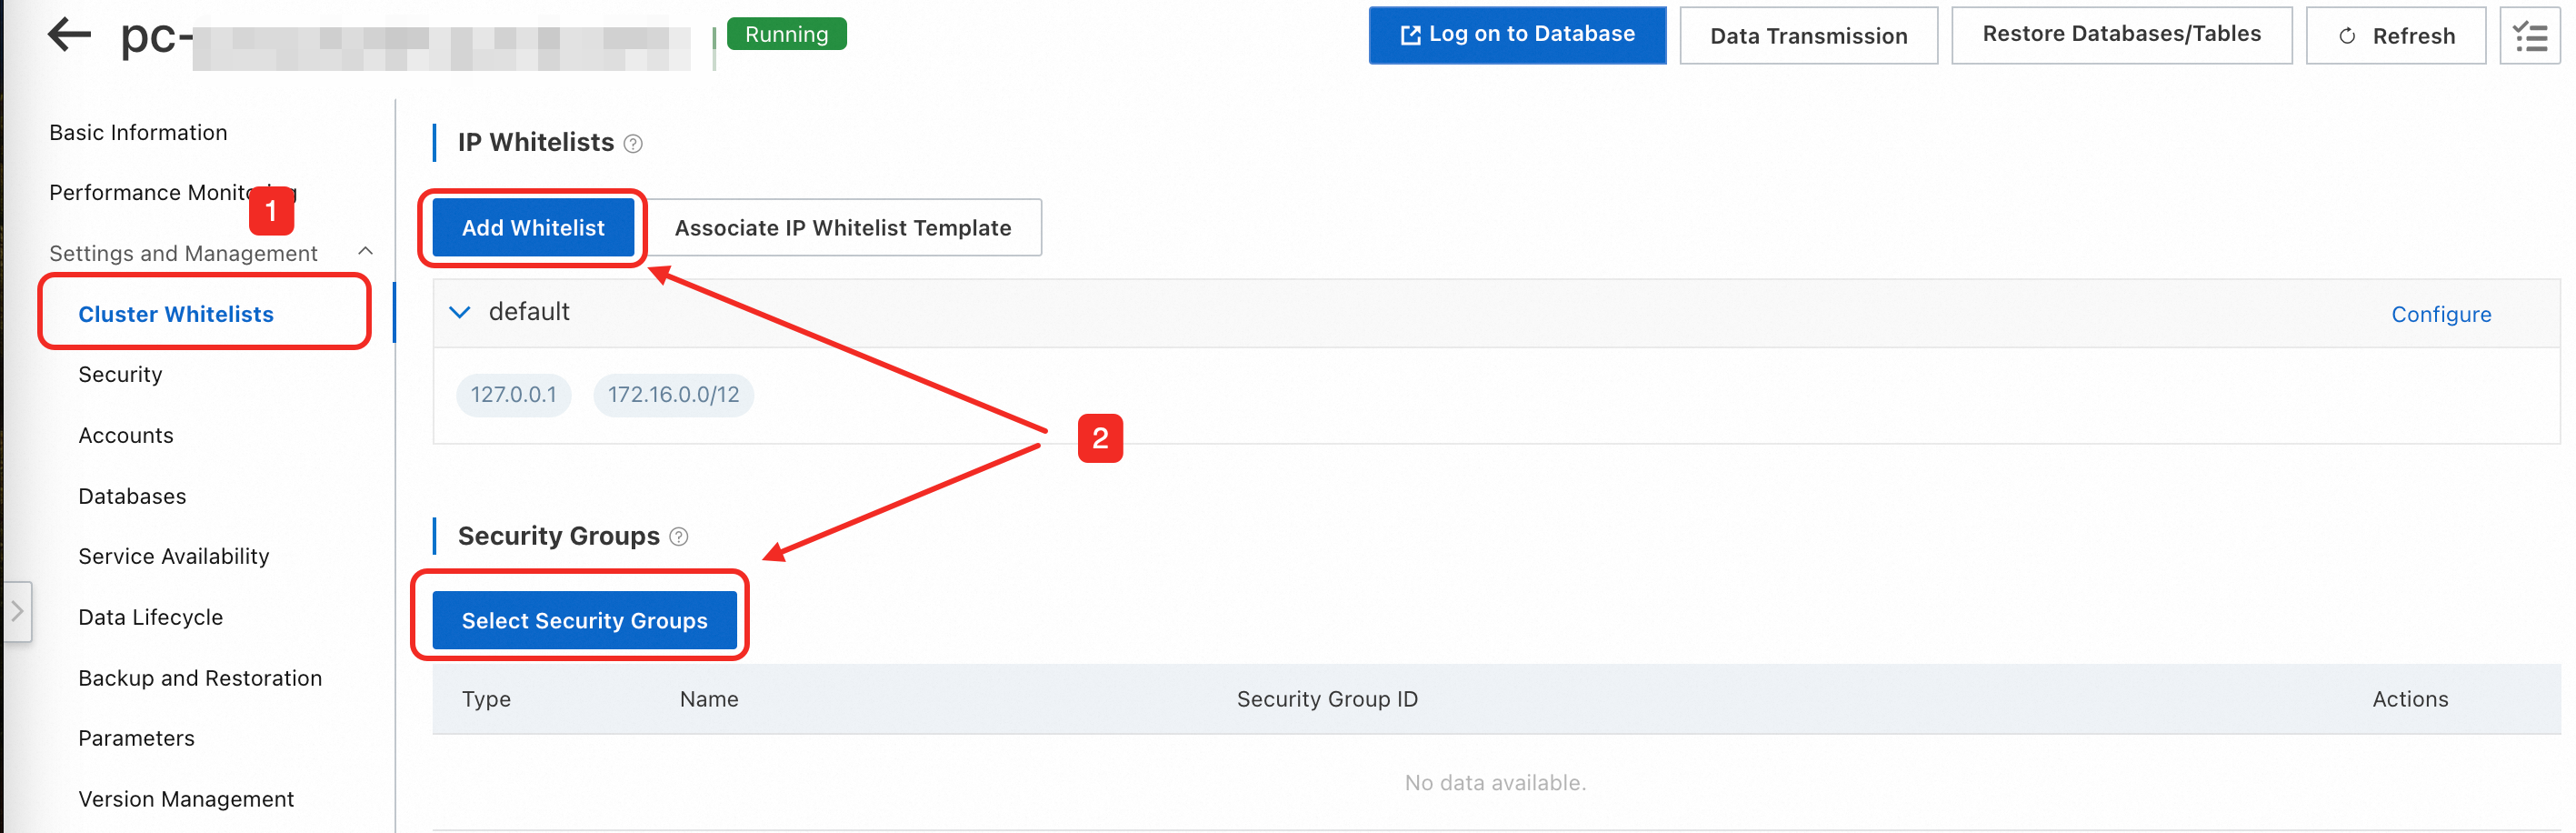
Task: Expand the left edge sidebar arrow handle
Action: (17, 611)
